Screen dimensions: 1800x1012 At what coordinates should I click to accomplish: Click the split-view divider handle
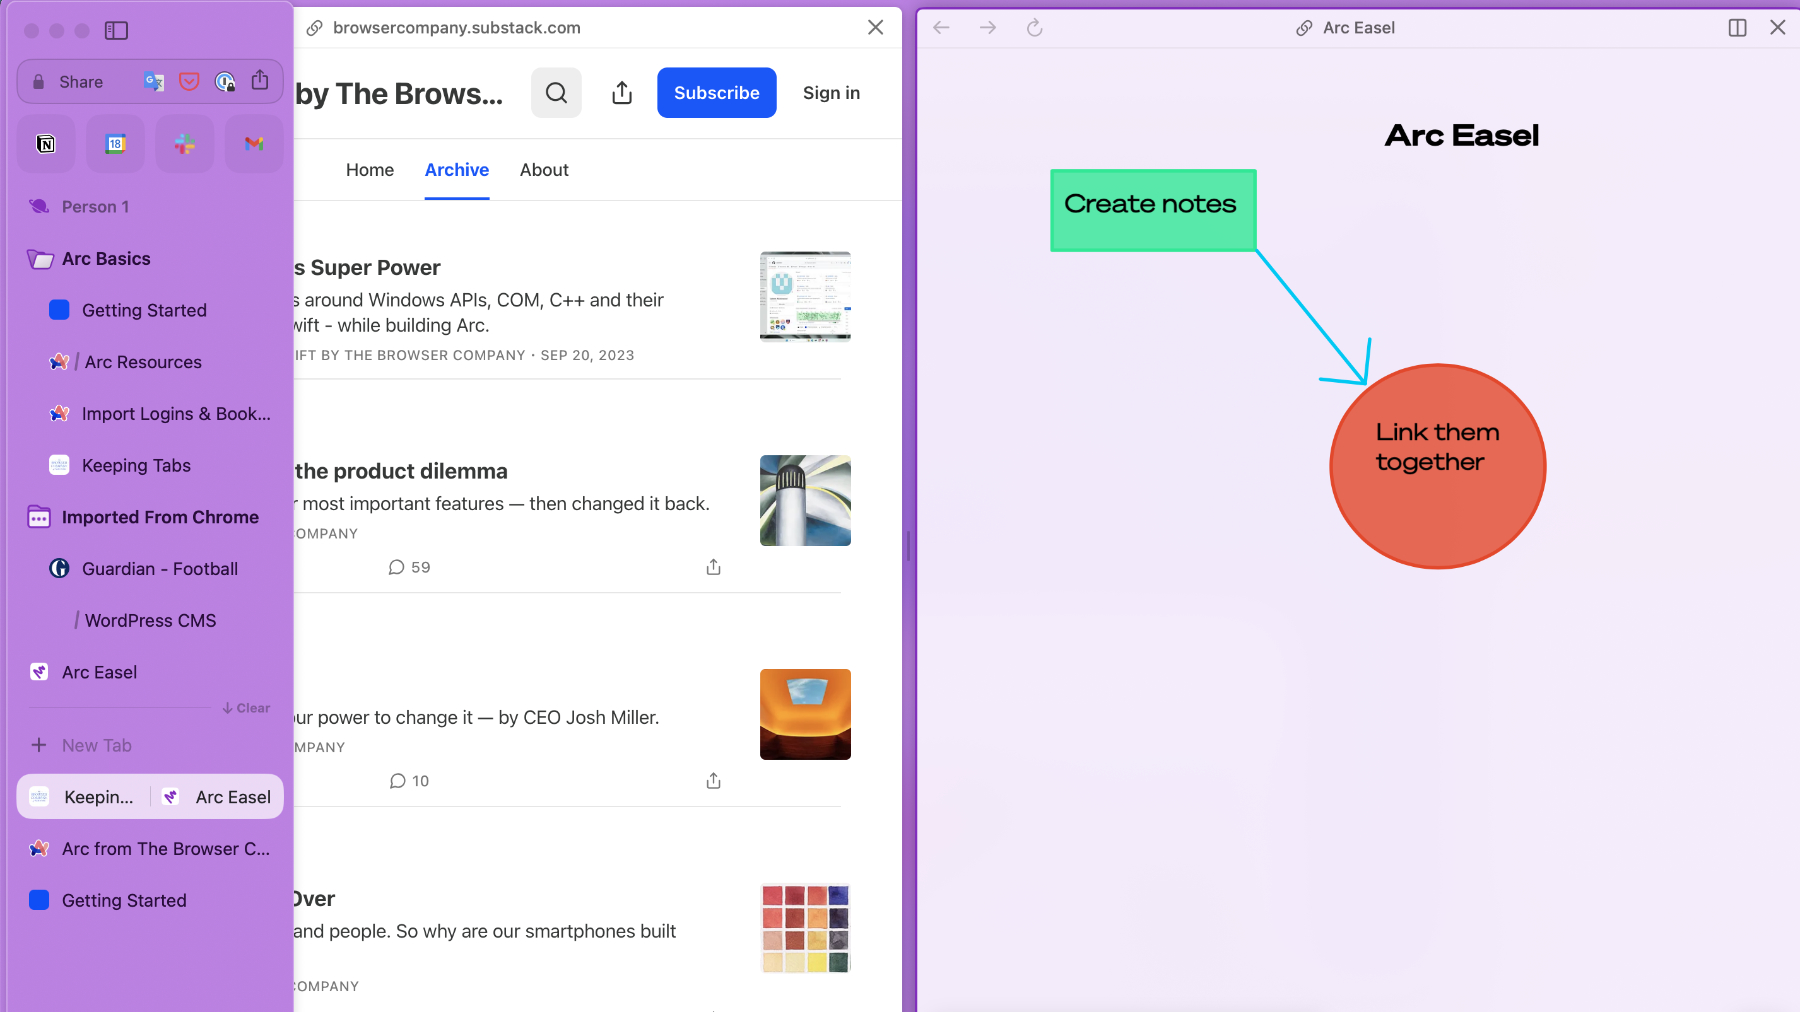click(x=908, y=546)
